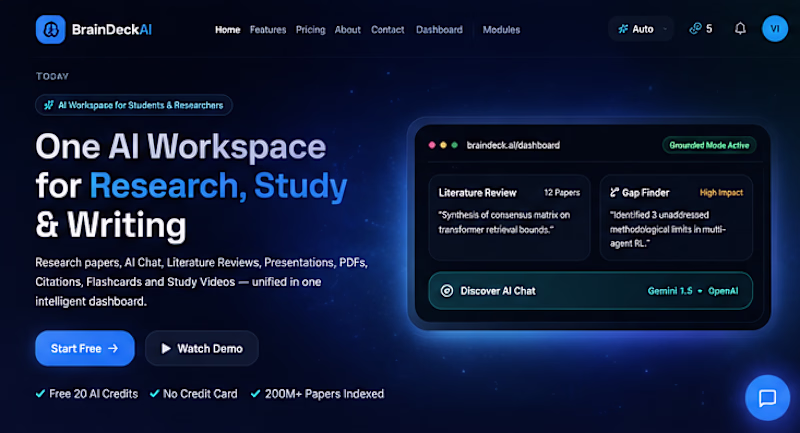Open Gemini 1.5 model selector
Viewport: 800px width, 433px height.
point(670,291)
